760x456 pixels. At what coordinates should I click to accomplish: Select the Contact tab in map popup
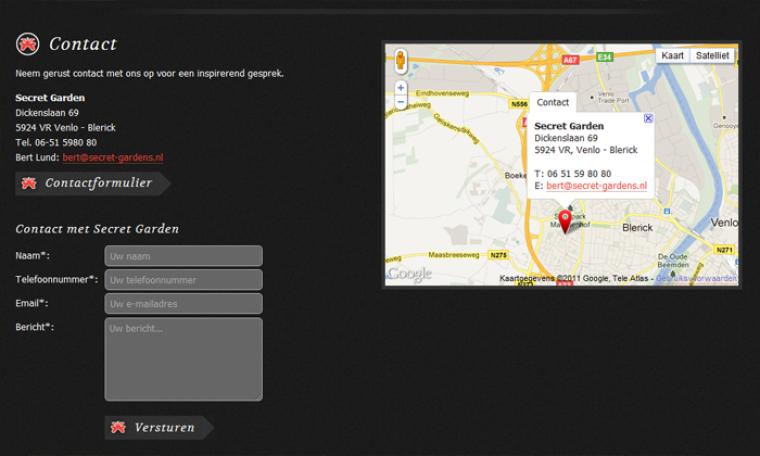point(552,102)
